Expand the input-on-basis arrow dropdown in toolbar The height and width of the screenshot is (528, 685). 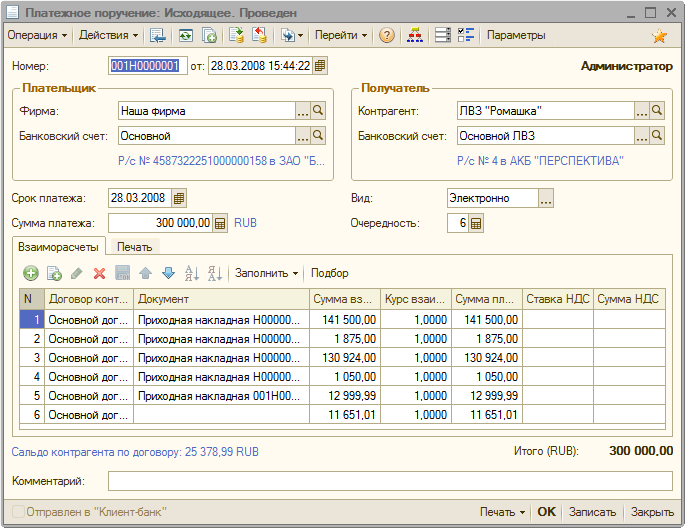tap(292, 35)
